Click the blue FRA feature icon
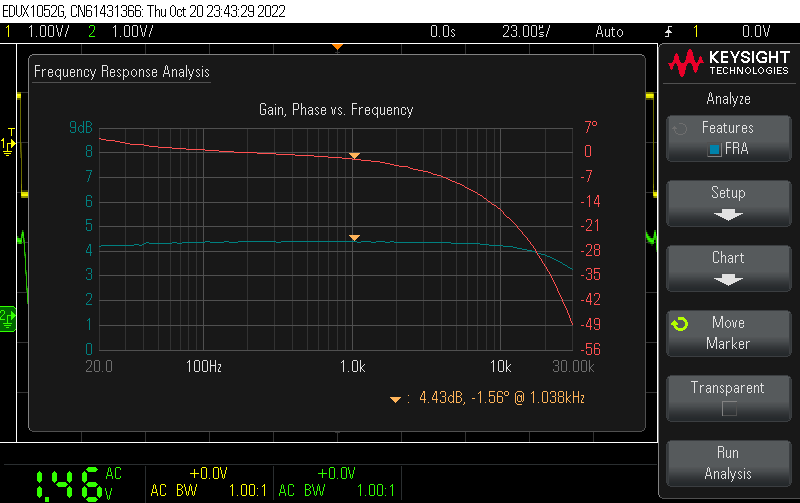 pyautogui.click(x=714, y=150)
